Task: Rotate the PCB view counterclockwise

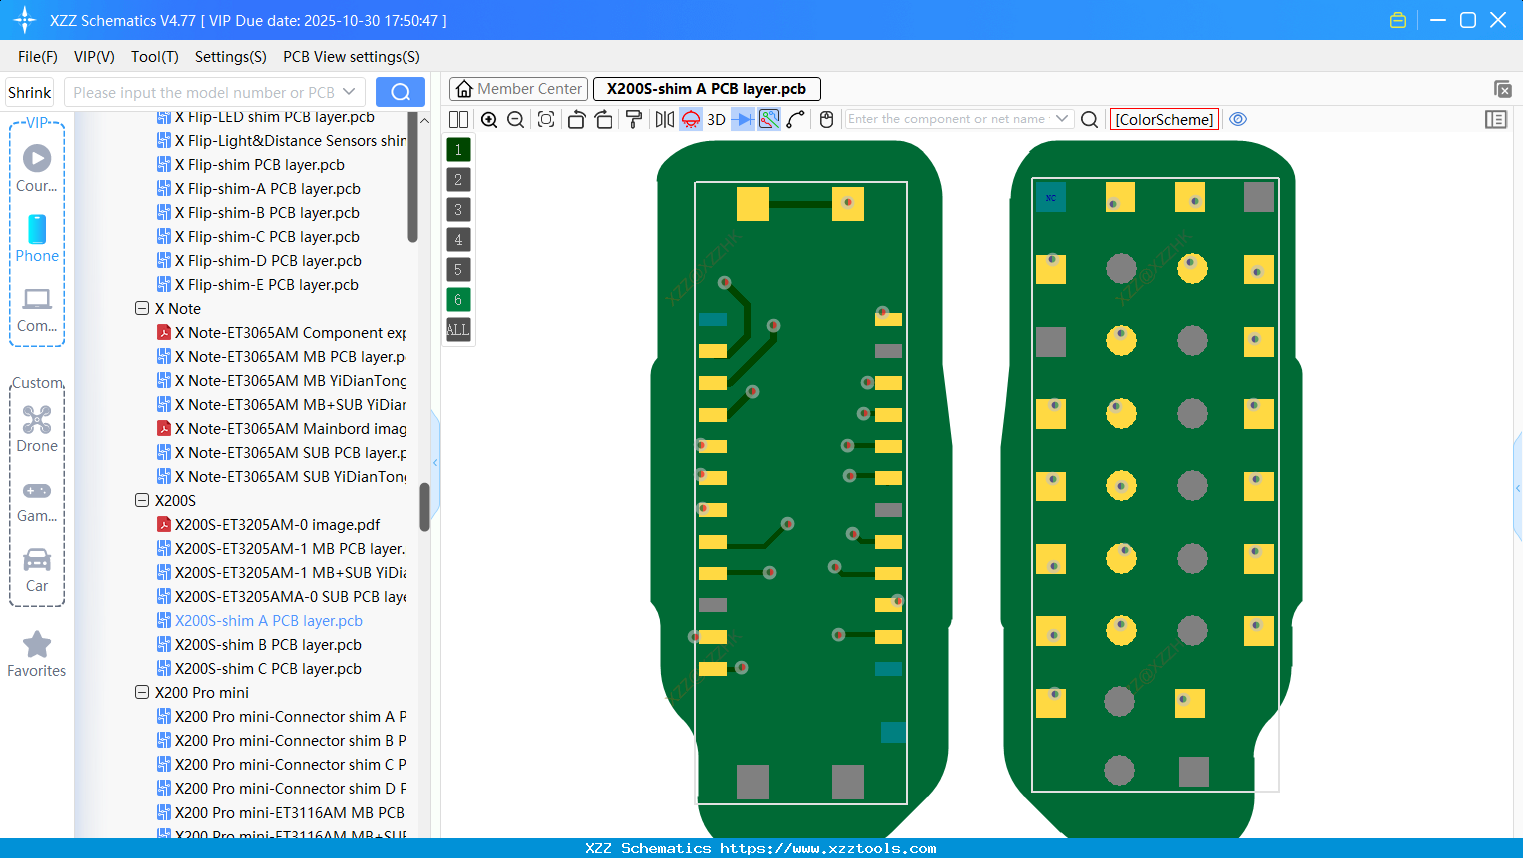Action: click(576, 119)
